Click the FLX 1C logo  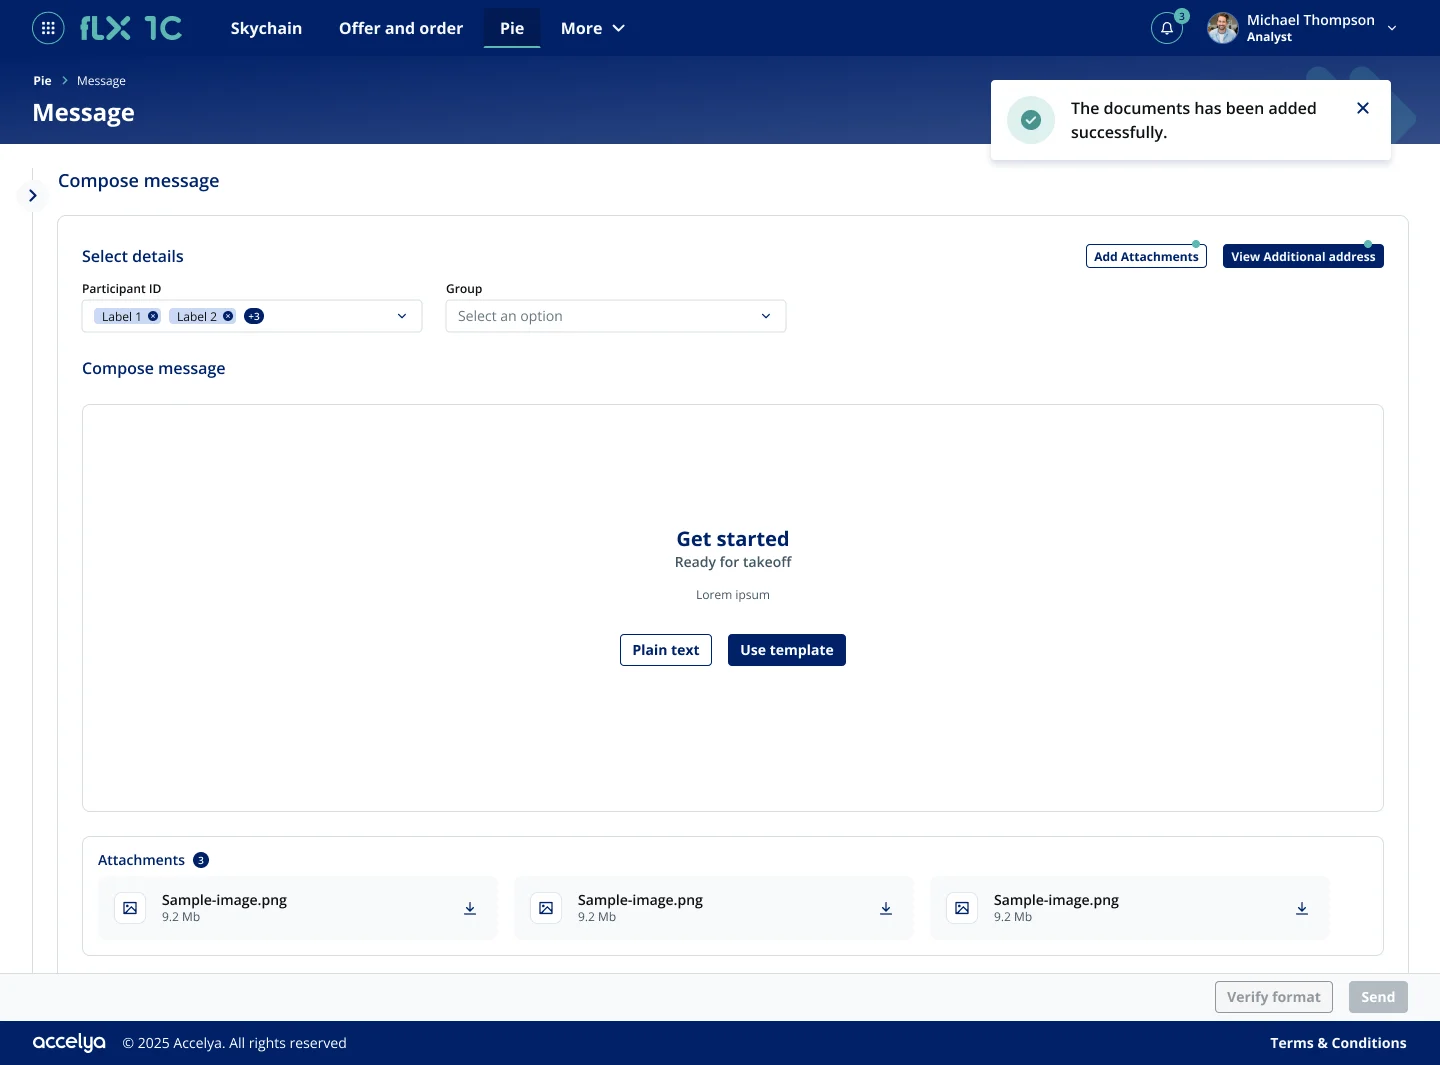(131, 28)
